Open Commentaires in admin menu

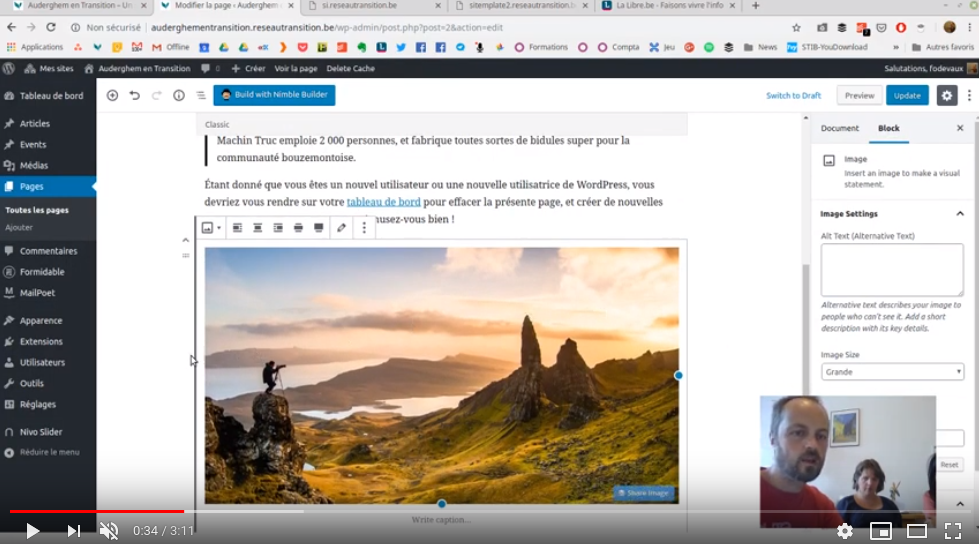(48, 251)
